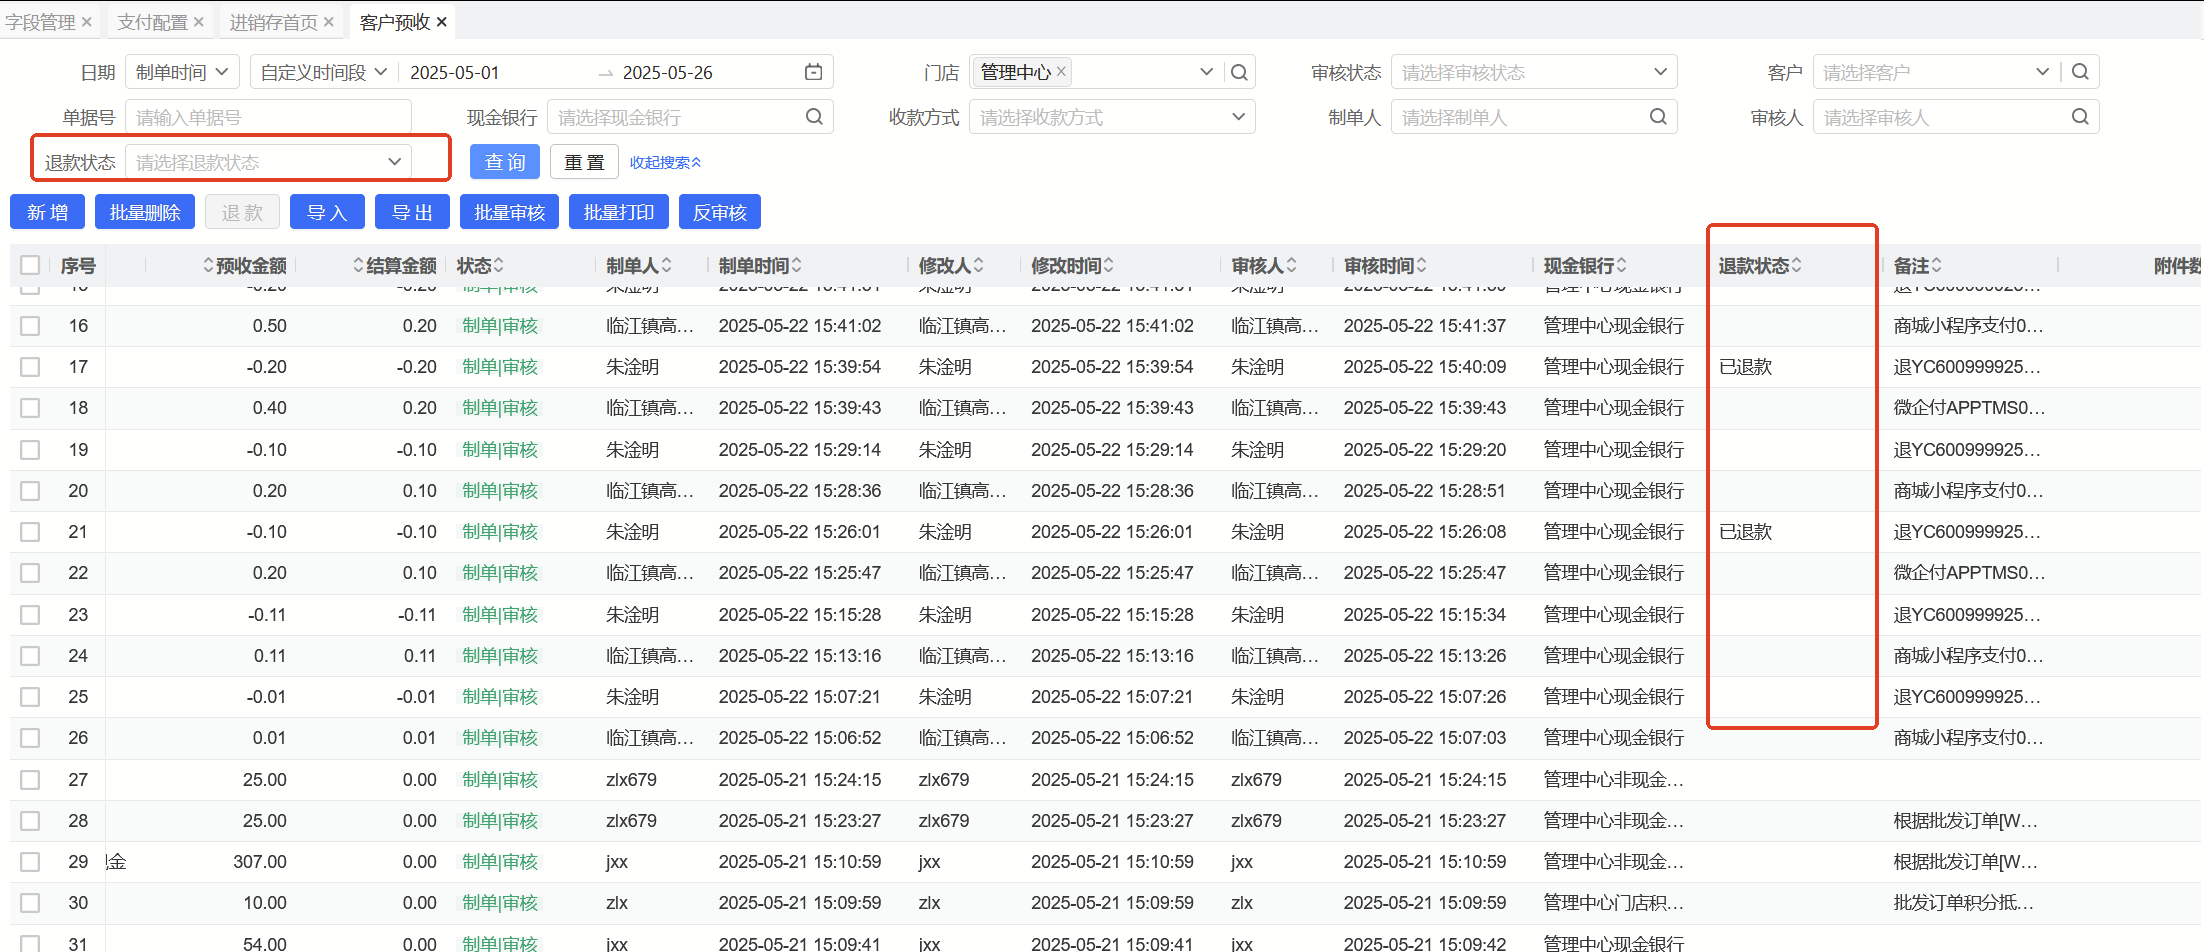2204x952 pixels.
Task: Click the disabled 退款 button
Action: [242, 212]
